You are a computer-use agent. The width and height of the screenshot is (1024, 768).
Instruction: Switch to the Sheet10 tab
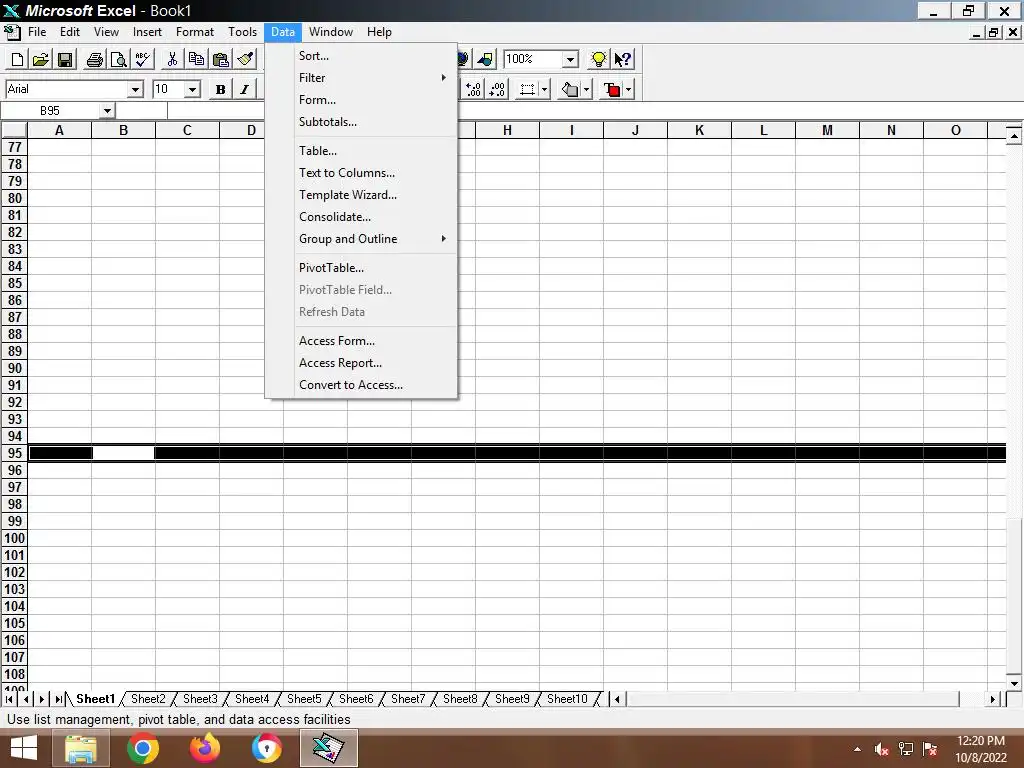(x=568, y=699)
